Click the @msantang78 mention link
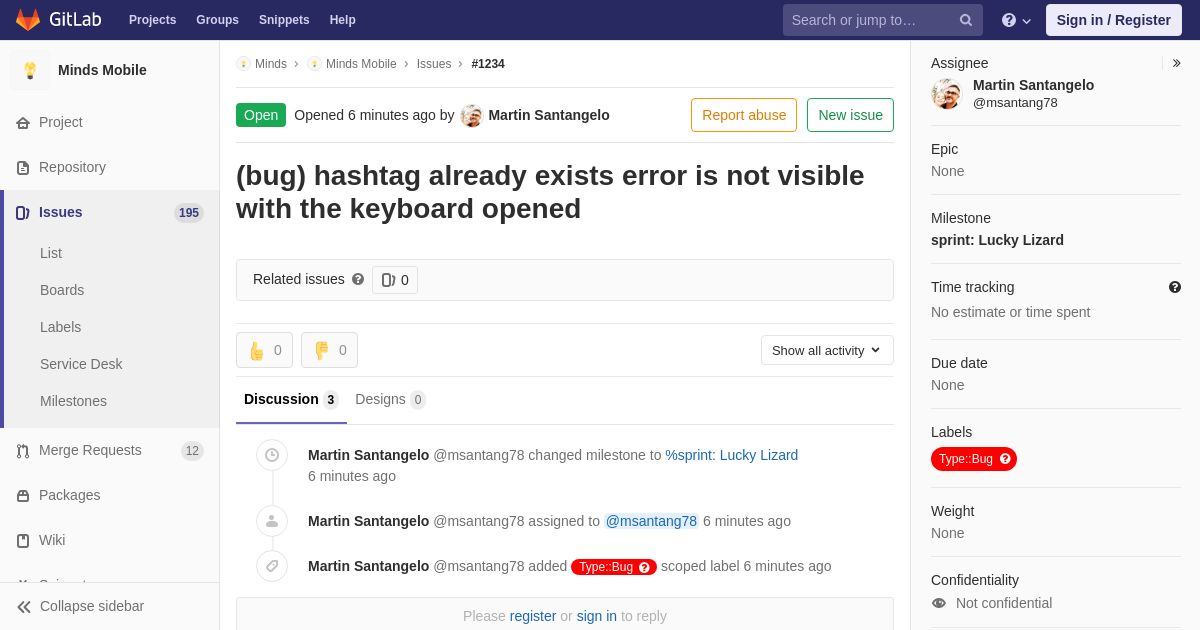The width and height of the screenshot is (1200, 630). coord(651,521)
